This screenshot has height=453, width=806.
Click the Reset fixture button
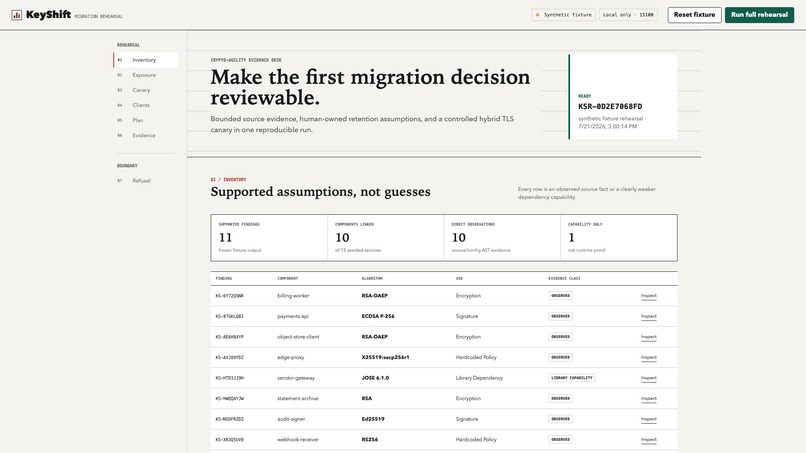pos(694,15)
